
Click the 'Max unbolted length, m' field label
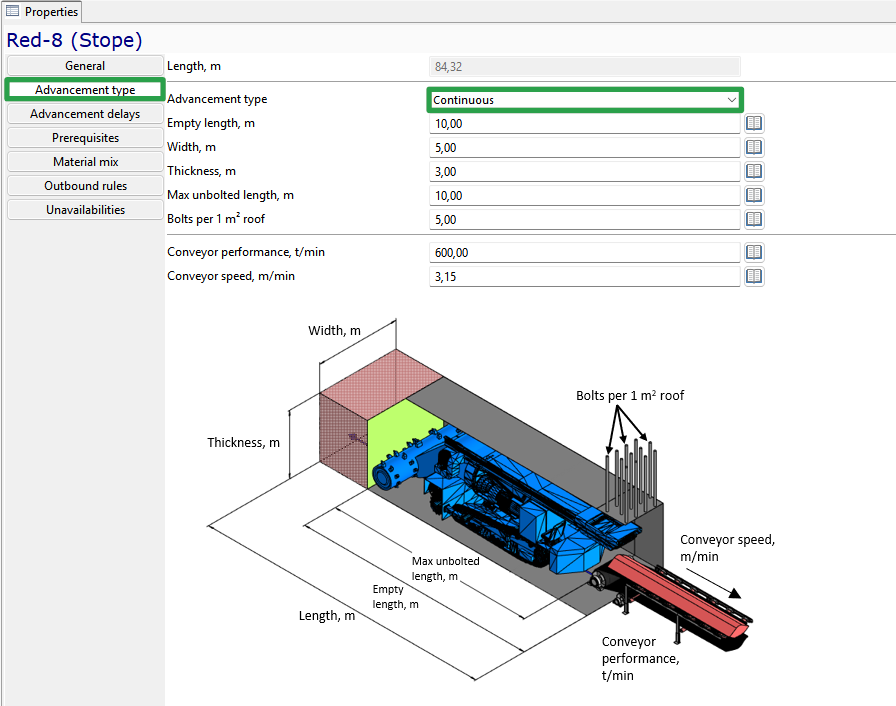point(230,195)
